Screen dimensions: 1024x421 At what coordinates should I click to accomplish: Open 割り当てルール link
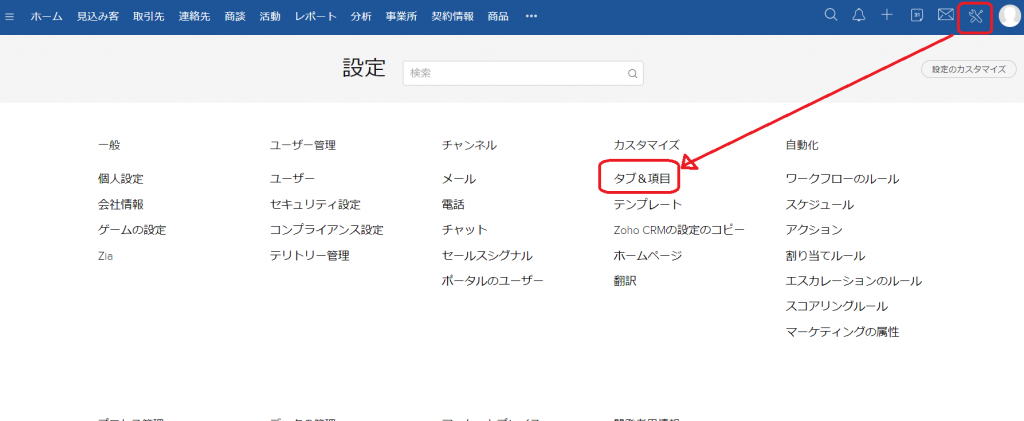click(825, 256)
